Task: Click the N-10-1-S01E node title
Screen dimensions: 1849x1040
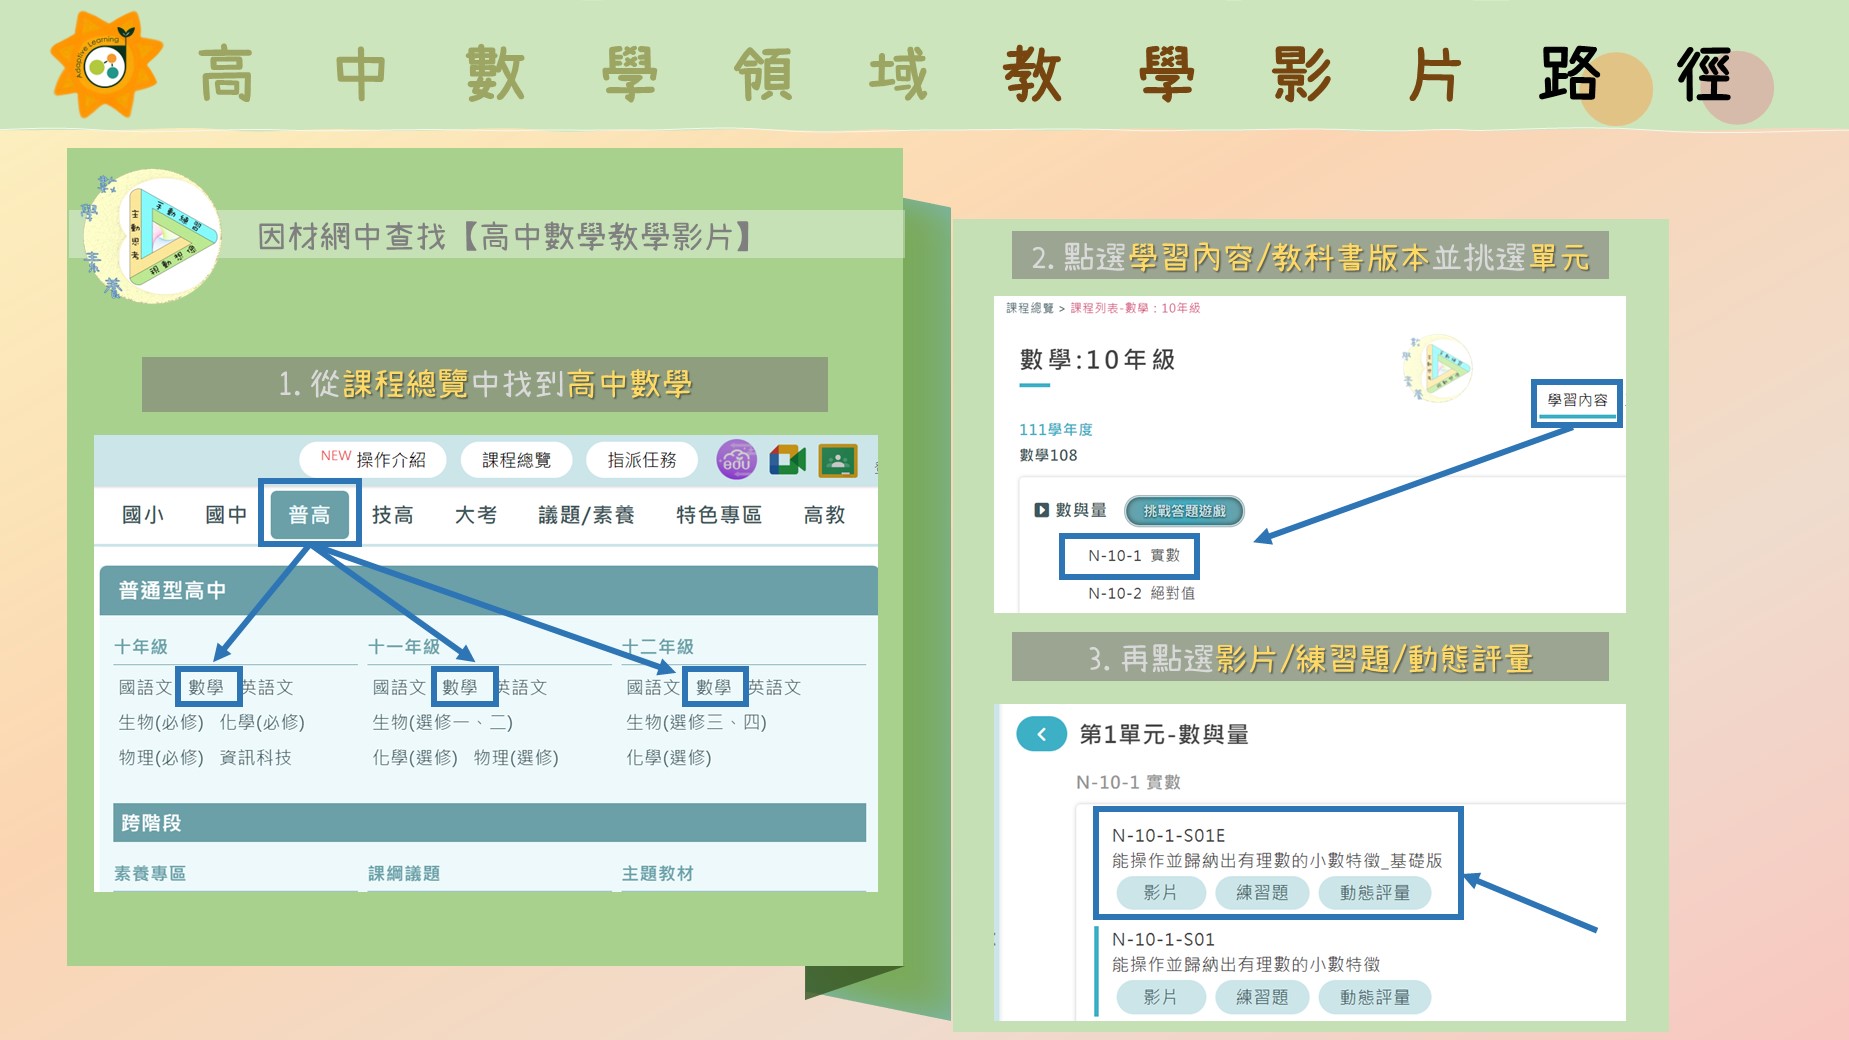Action: pos(1168,835)
